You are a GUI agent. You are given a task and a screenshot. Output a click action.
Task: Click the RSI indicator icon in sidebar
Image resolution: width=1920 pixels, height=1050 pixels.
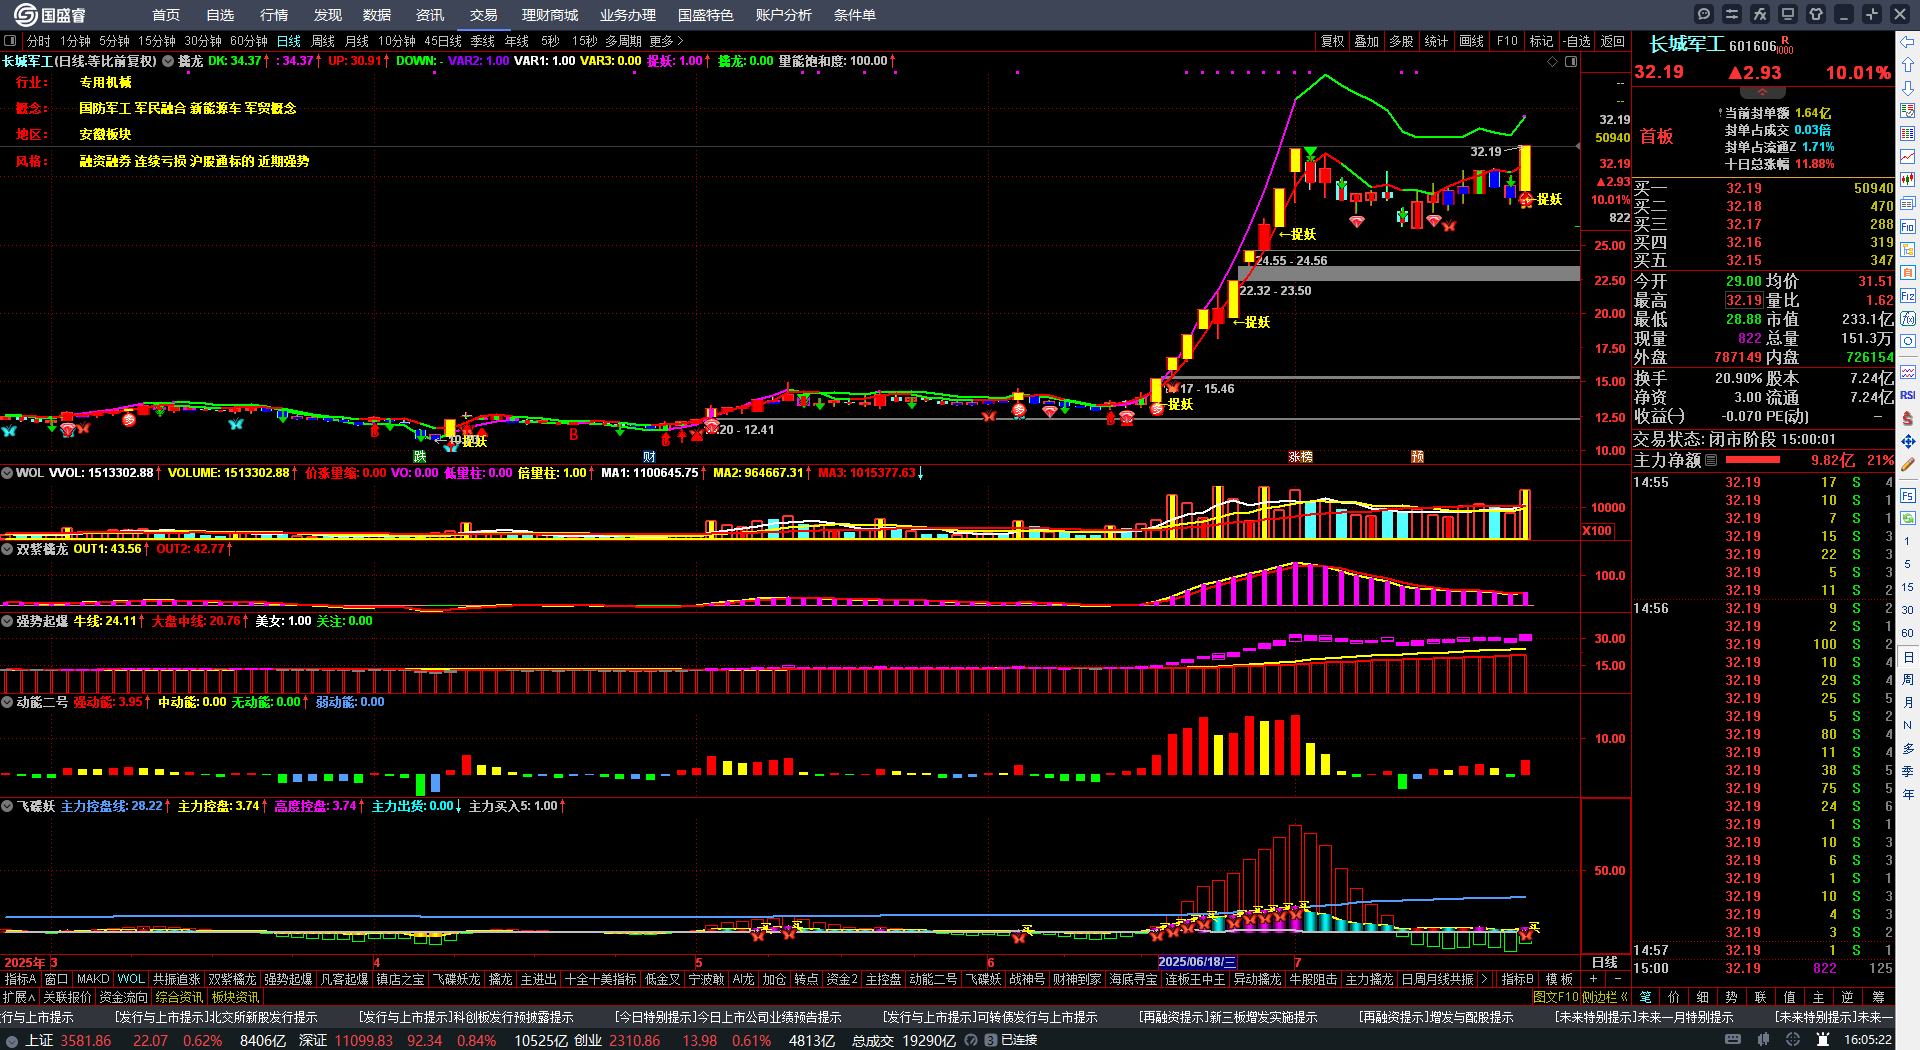coord(1908,395)
